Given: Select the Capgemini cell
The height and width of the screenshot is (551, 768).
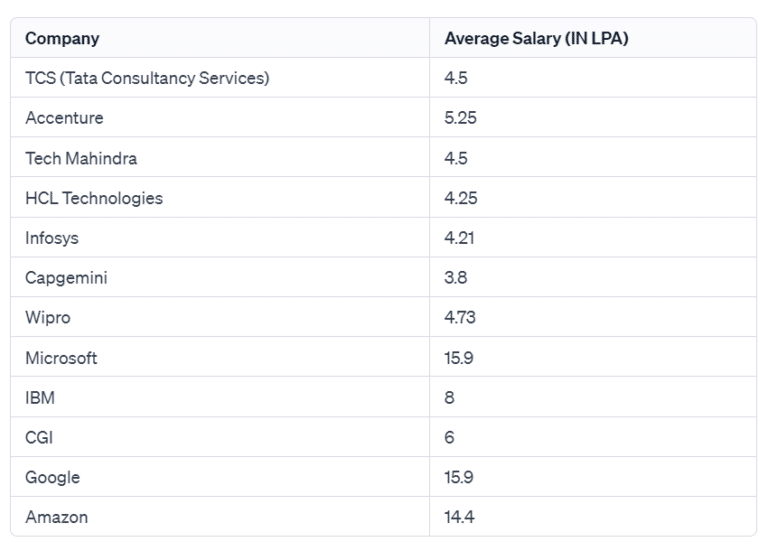Looking at the screenshot, I should click(66, 278).
